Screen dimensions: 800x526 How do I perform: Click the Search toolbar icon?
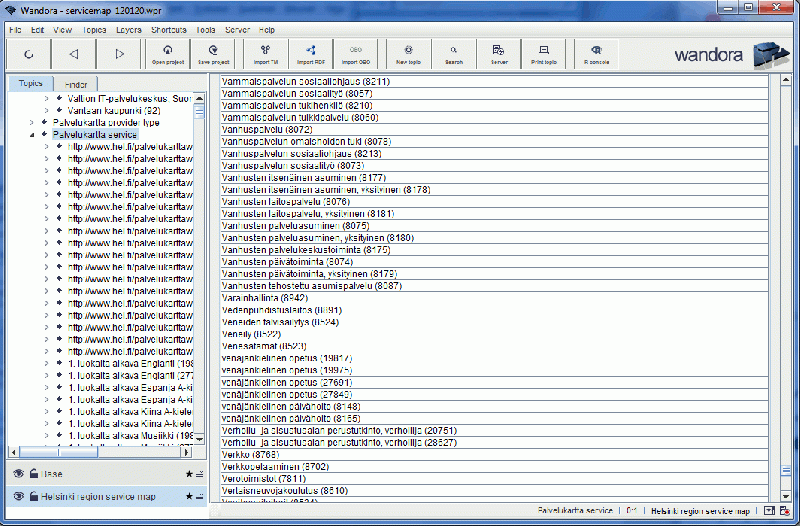click(454, 53)
